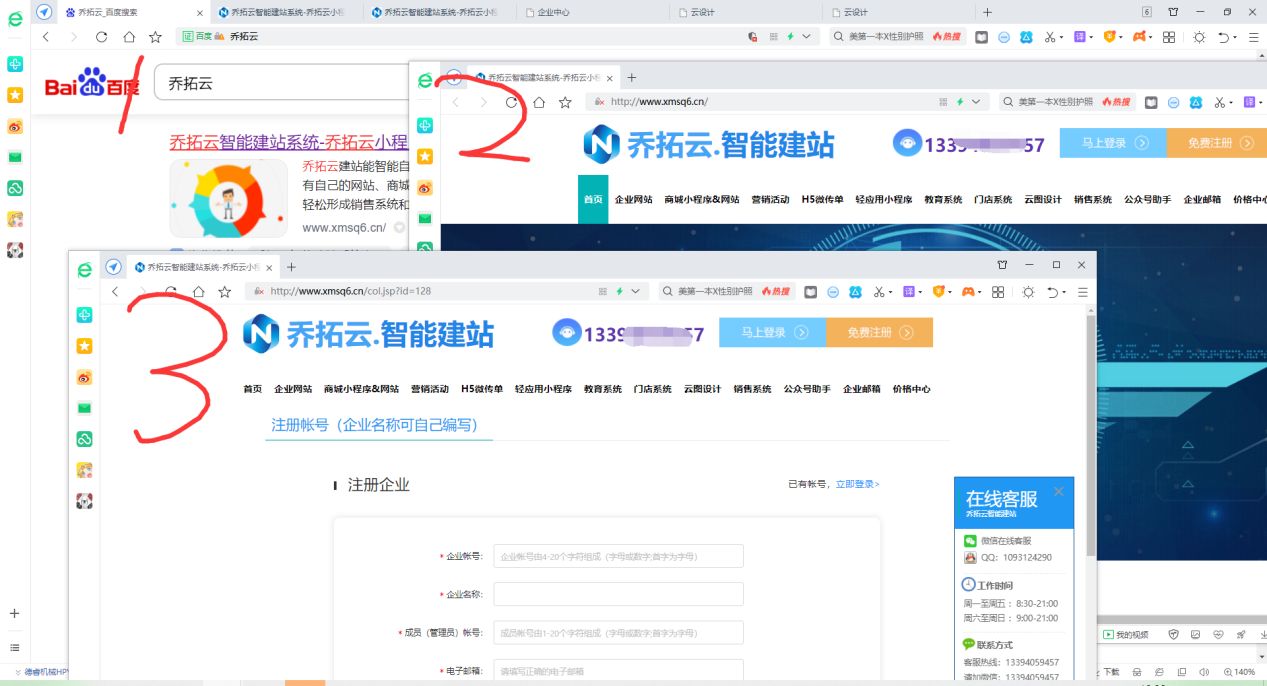
Task: Click the 140% zoom level control
Action: pyautogui.click(x=1238, y=672)
